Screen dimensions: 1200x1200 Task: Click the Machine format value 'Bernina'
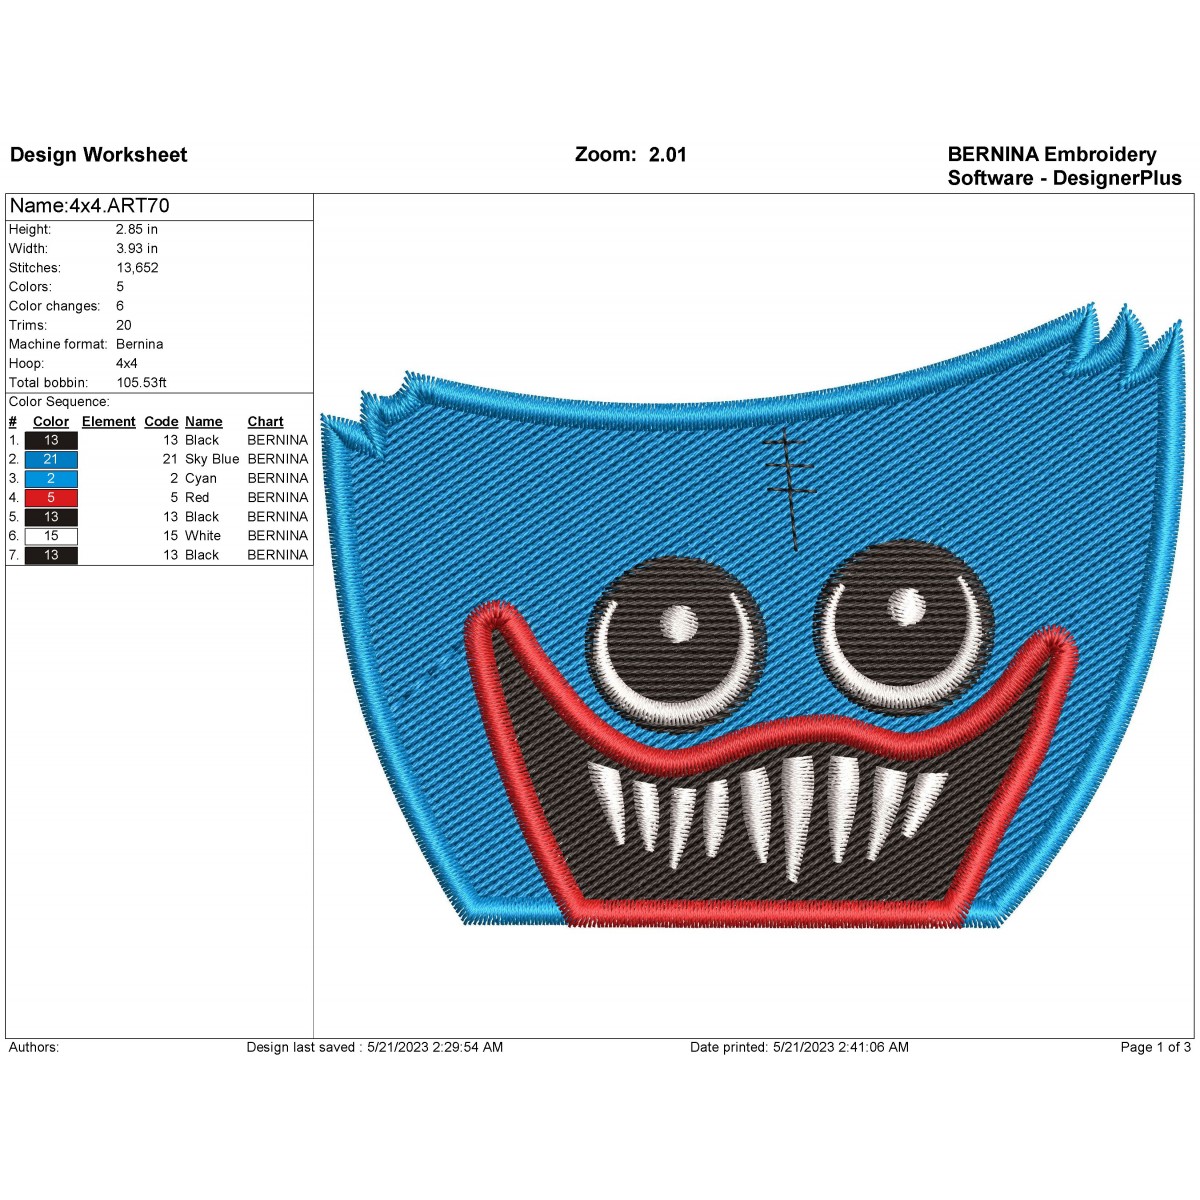tap(140, 344)
